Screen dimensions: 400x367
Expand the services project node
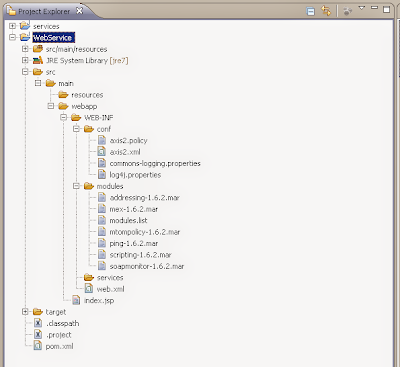12,26
